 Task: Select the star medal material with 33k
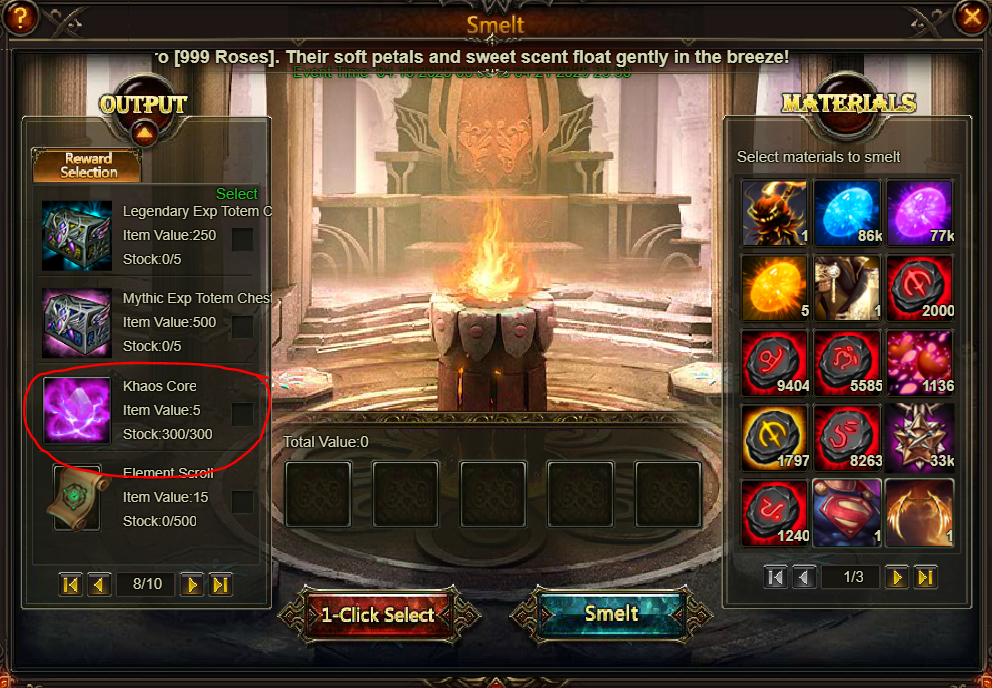920,437
